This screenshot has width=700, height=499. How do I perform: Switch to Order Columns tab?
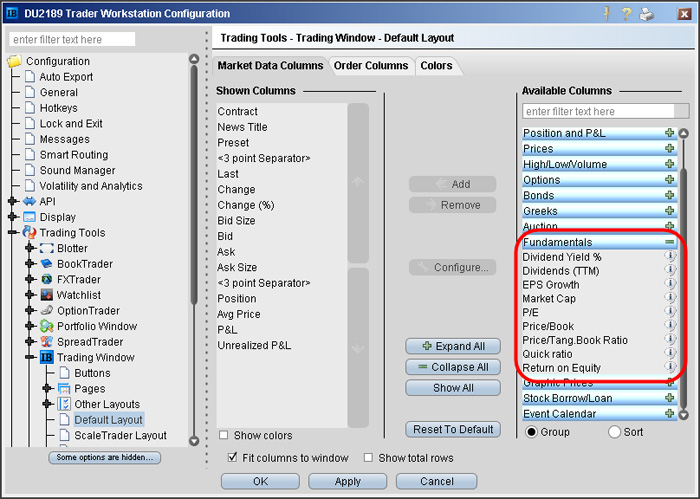(371, 66)
